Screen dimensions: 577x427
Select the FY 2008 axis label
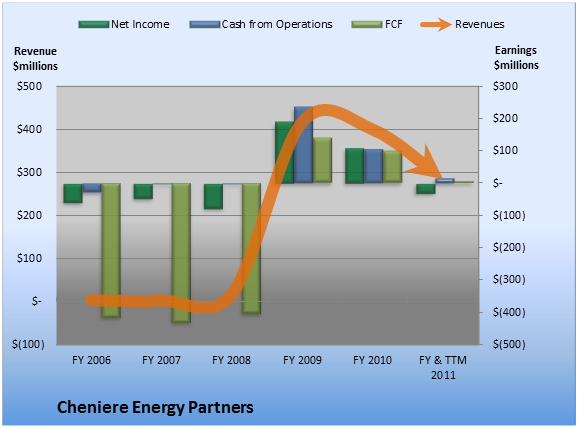[x=231, y=360]
